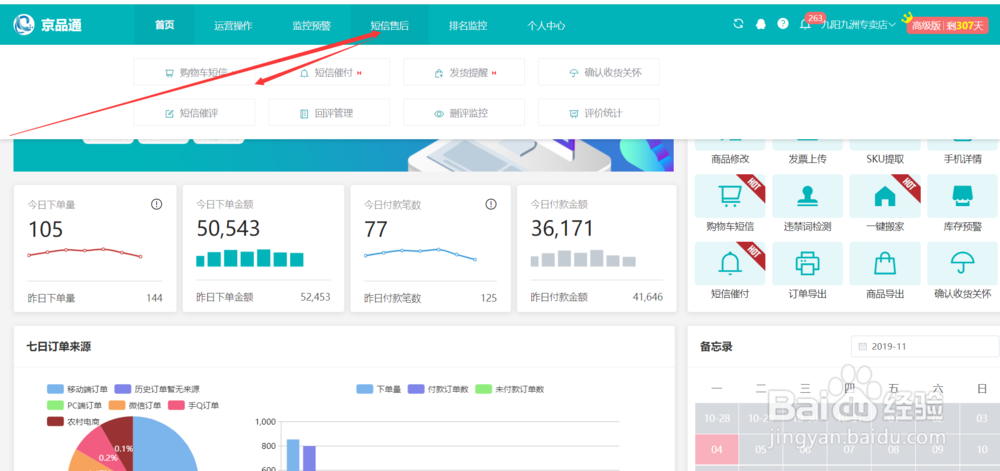1000x471 pixels.
Task: Click info icon on 今日付款笔数 card
Action: [x=490, y=205]
